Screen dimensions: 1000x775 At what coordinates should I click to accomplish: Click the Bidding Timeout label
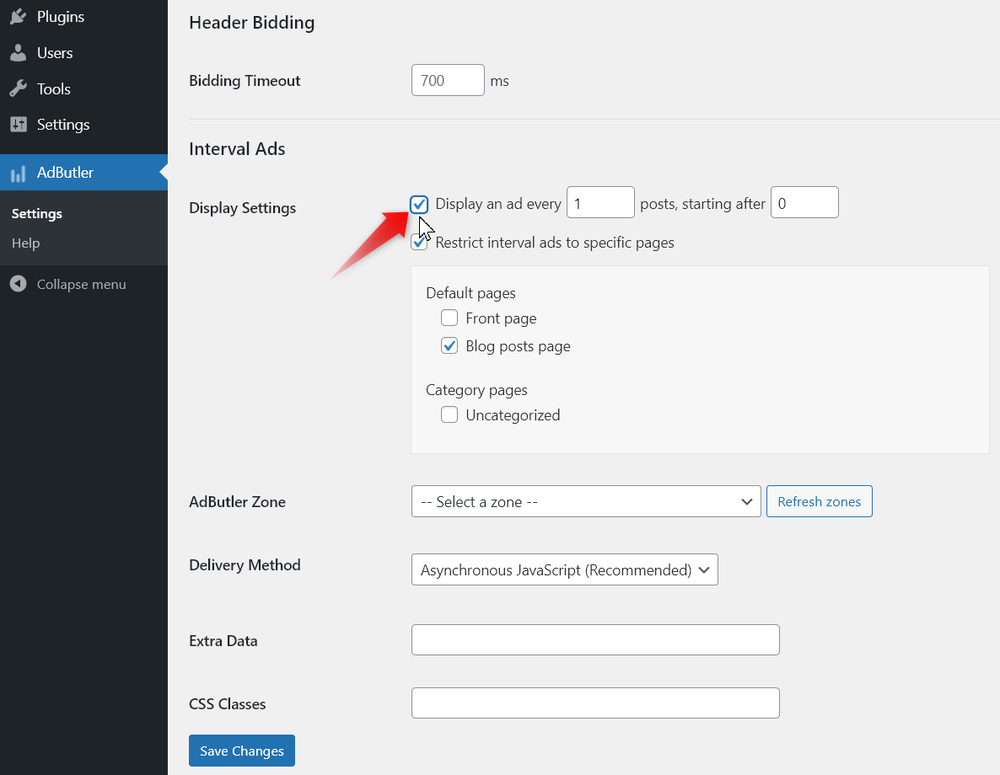tap(245, 81)
